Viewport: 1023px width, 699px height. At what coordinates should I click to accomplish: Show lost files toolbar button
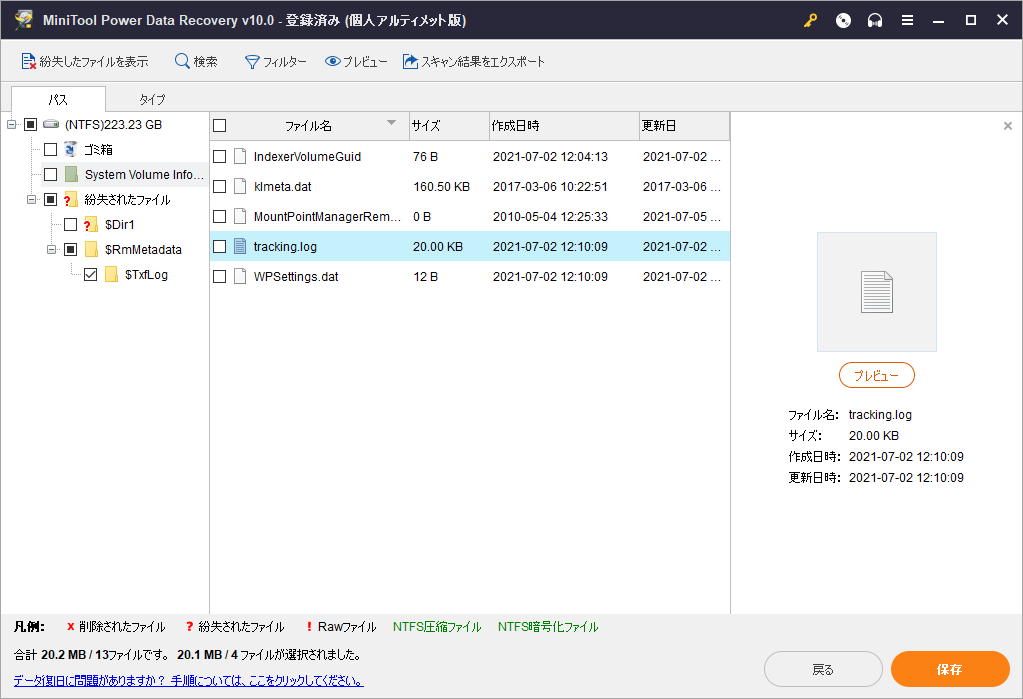click(x=85, y=62)
